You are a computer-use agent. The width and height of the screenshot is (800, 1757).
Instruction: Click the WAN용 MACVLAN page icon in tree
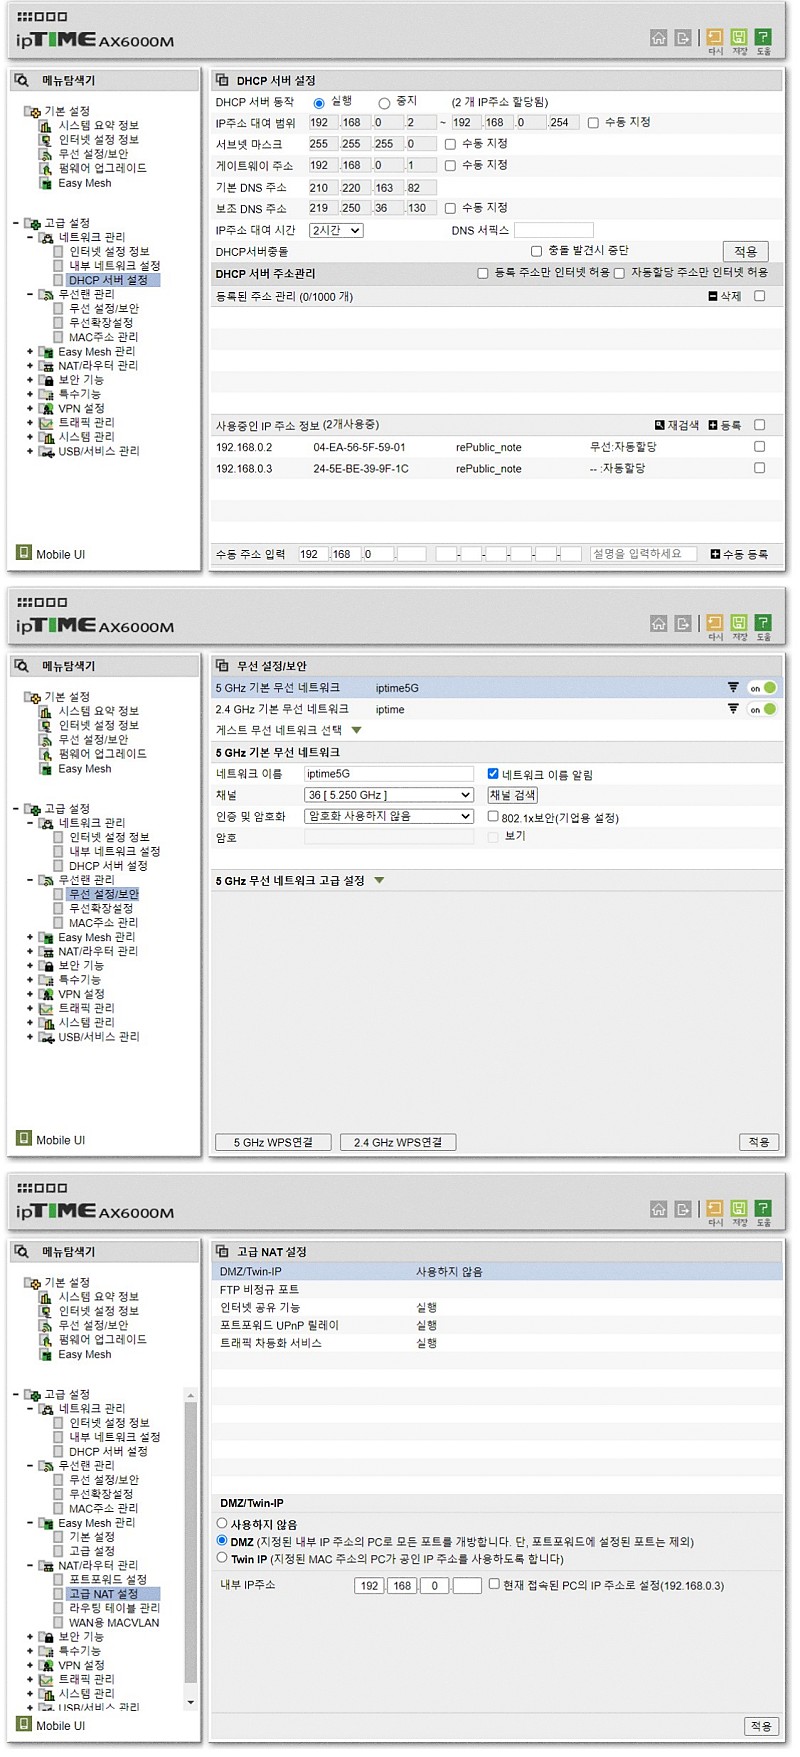click(58, 1623)
